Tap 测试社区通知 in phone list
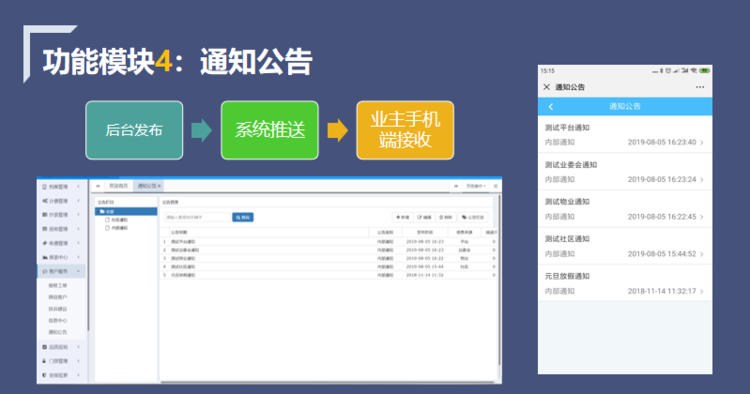The height and width of the screenshot is (394, 750). pyautogui.click(x=625, y=246)
